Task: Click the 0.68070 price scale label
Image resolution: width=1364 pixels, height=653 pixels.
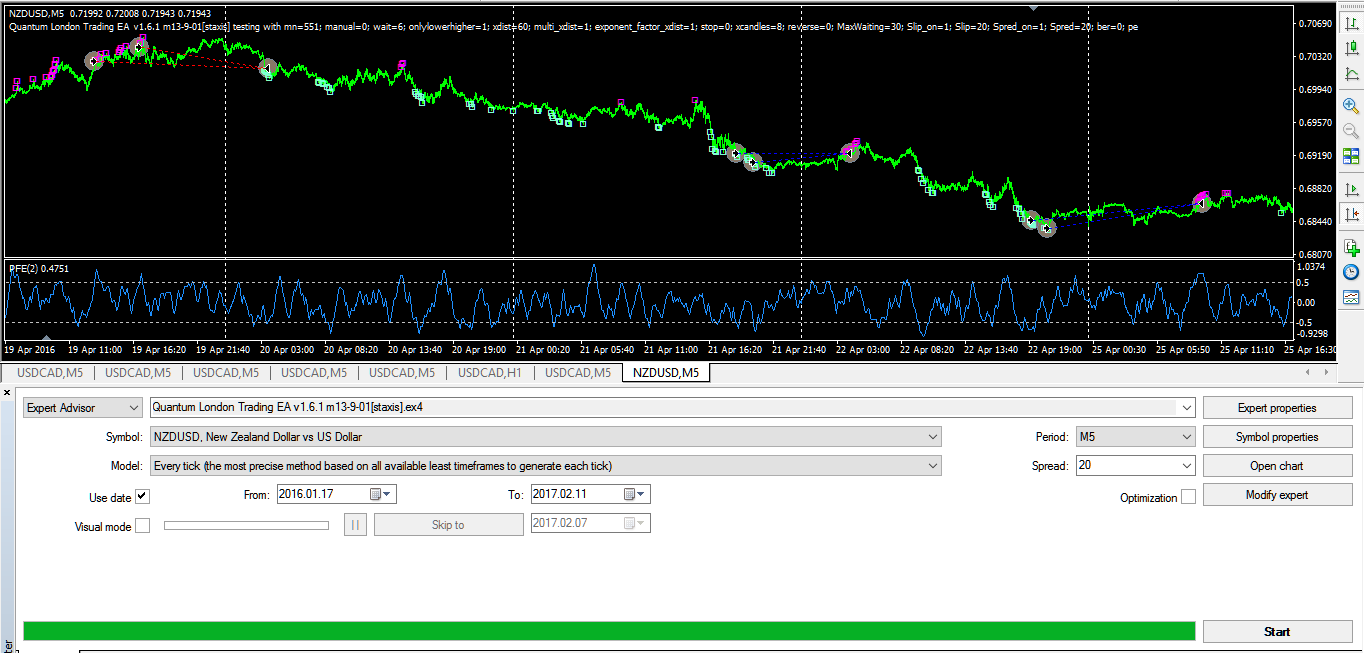Action: coord(1314,254)
